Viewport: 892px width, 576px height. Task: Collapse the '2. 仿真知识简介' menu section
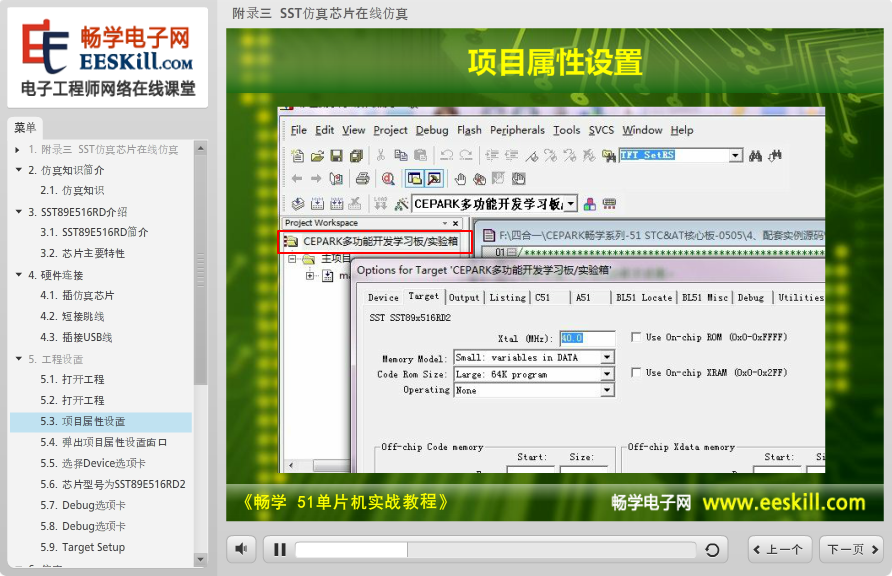19,169
